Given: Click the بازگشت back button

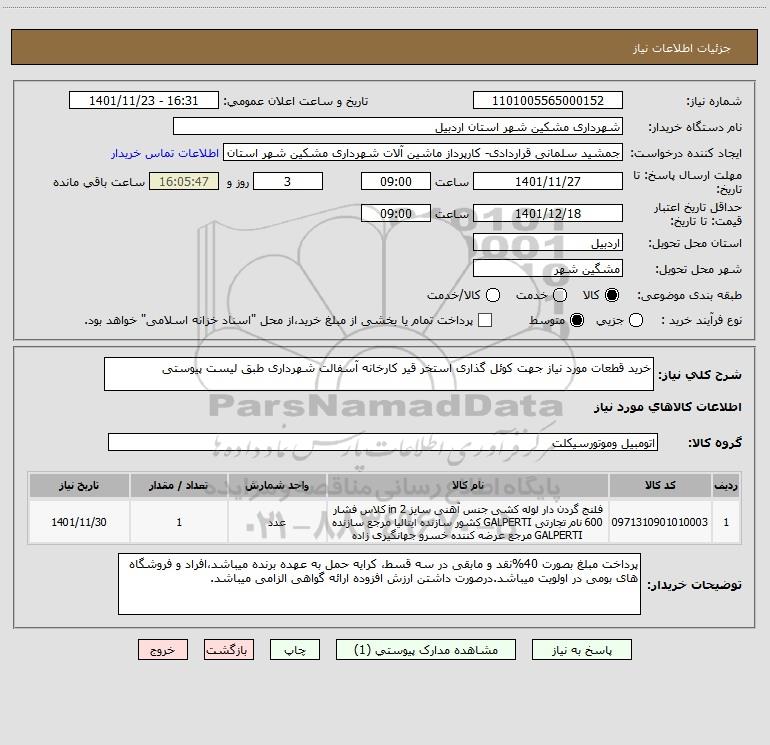Looking at the screenshot, I should click(x=229, y=650).
